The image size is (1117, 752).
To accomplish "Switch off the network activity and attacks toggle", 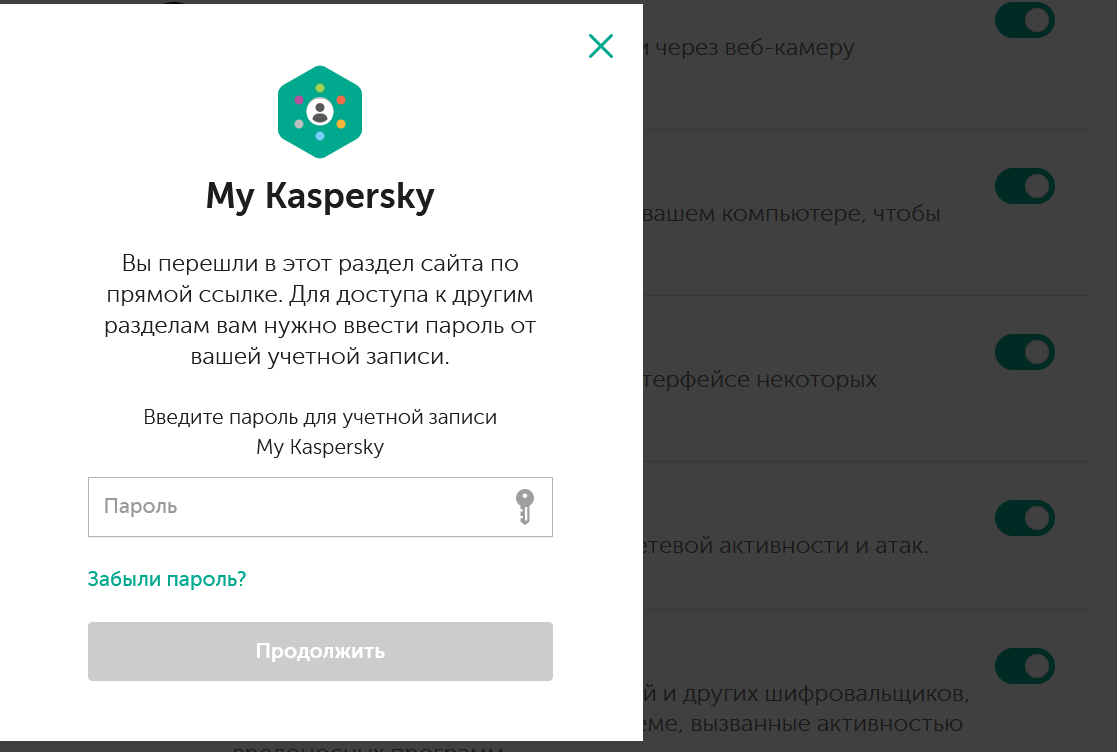I will click(x=1024, y=518).
